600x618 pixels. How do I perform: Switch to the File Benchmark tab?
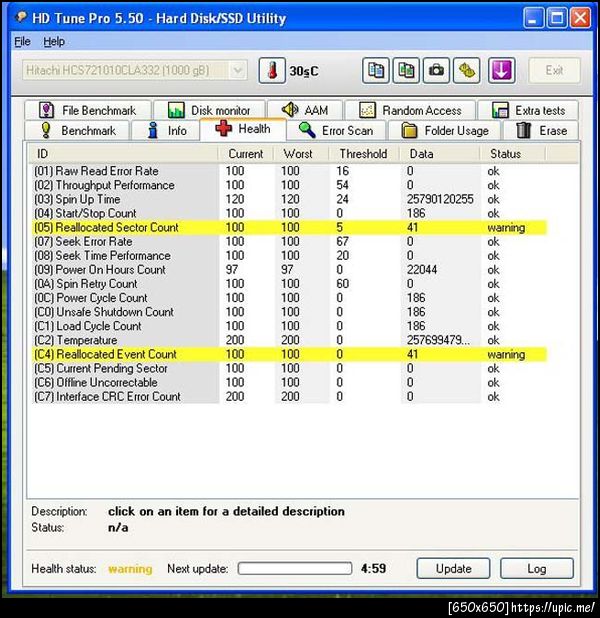[88, 110]
